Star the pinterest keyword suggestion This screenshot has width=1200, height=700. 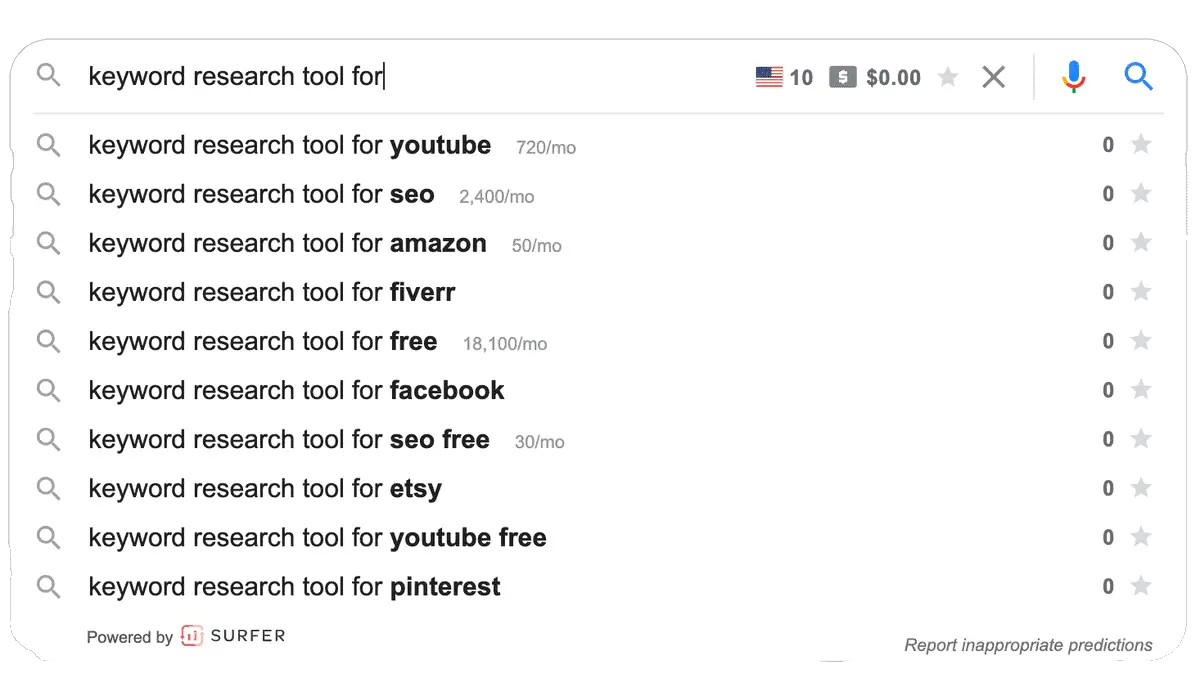point(1140,586)
